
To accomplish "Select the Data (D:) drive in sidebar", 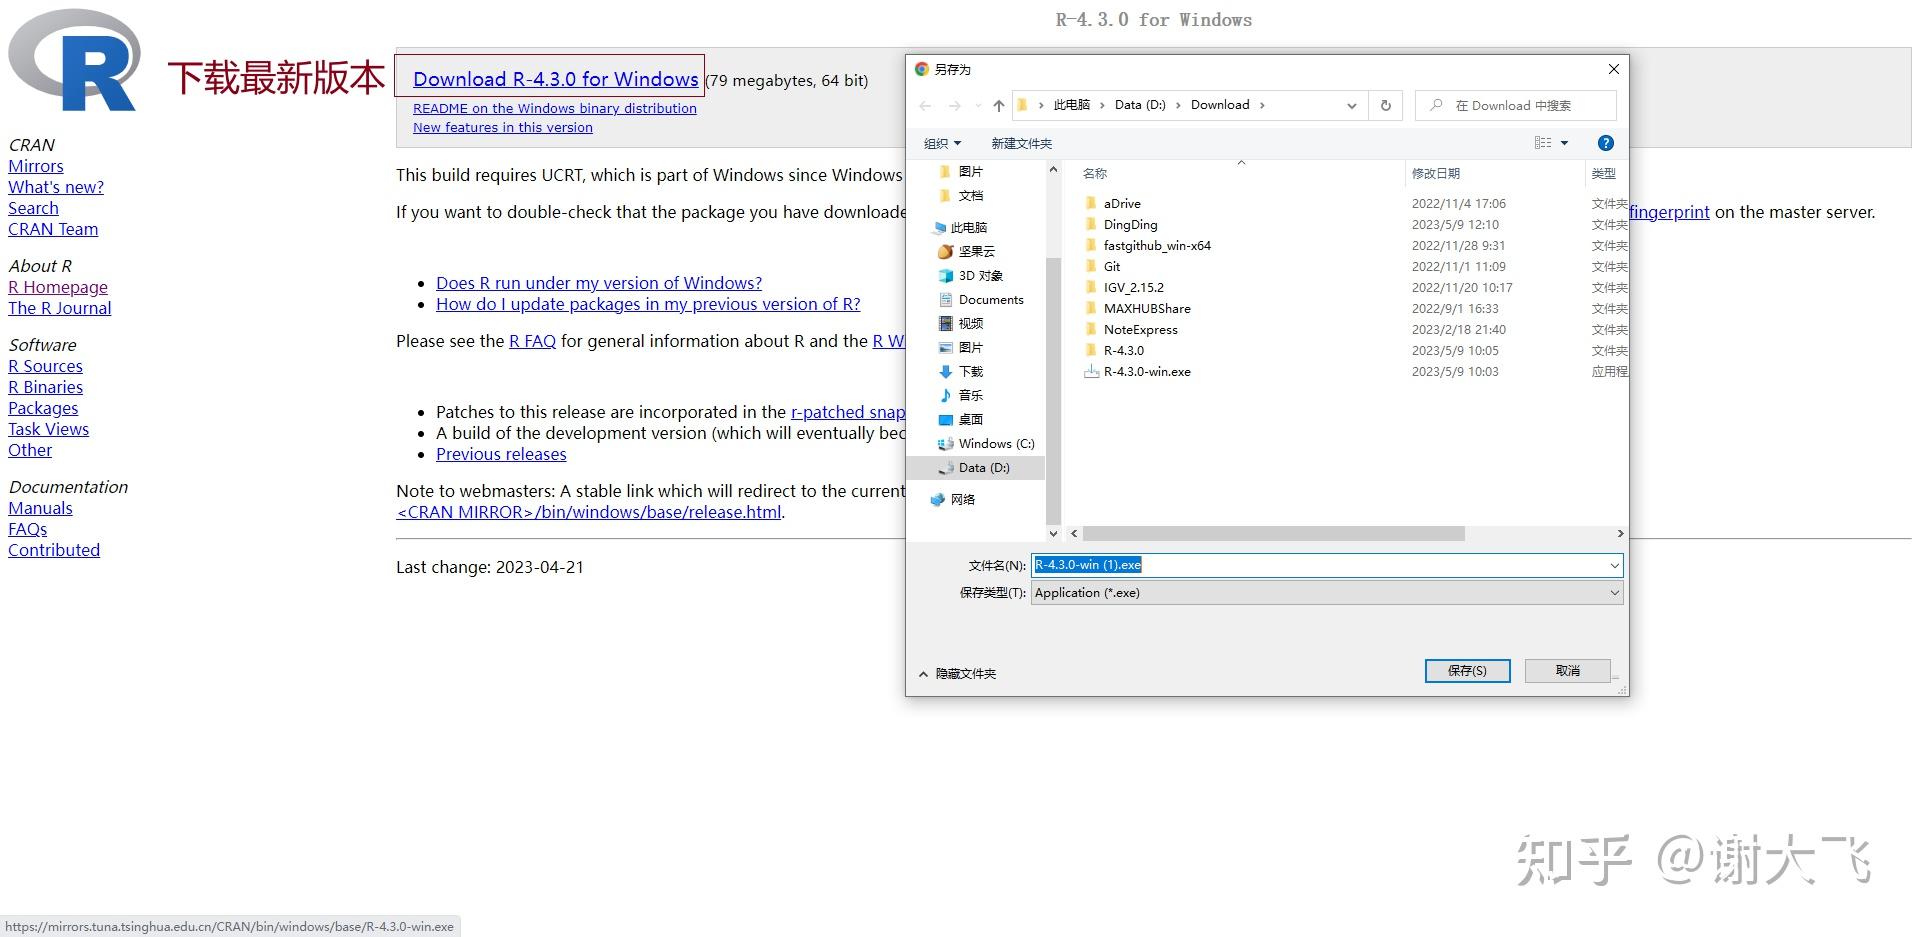I will [x=982, y=467].
